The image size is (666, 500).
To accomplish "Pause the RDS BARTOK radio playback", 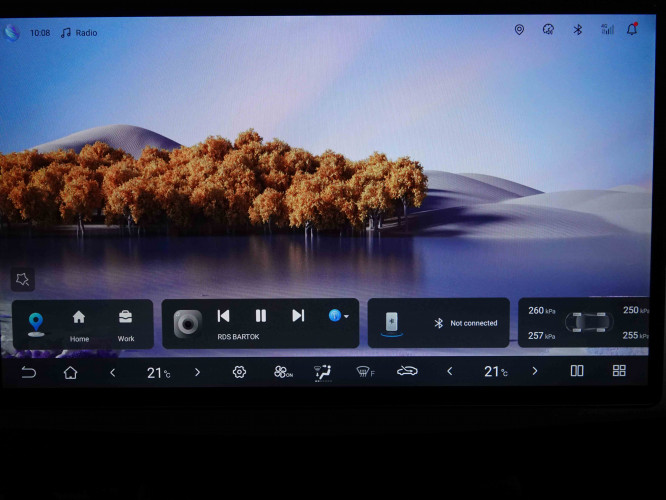I will click(x=261, y=316).
